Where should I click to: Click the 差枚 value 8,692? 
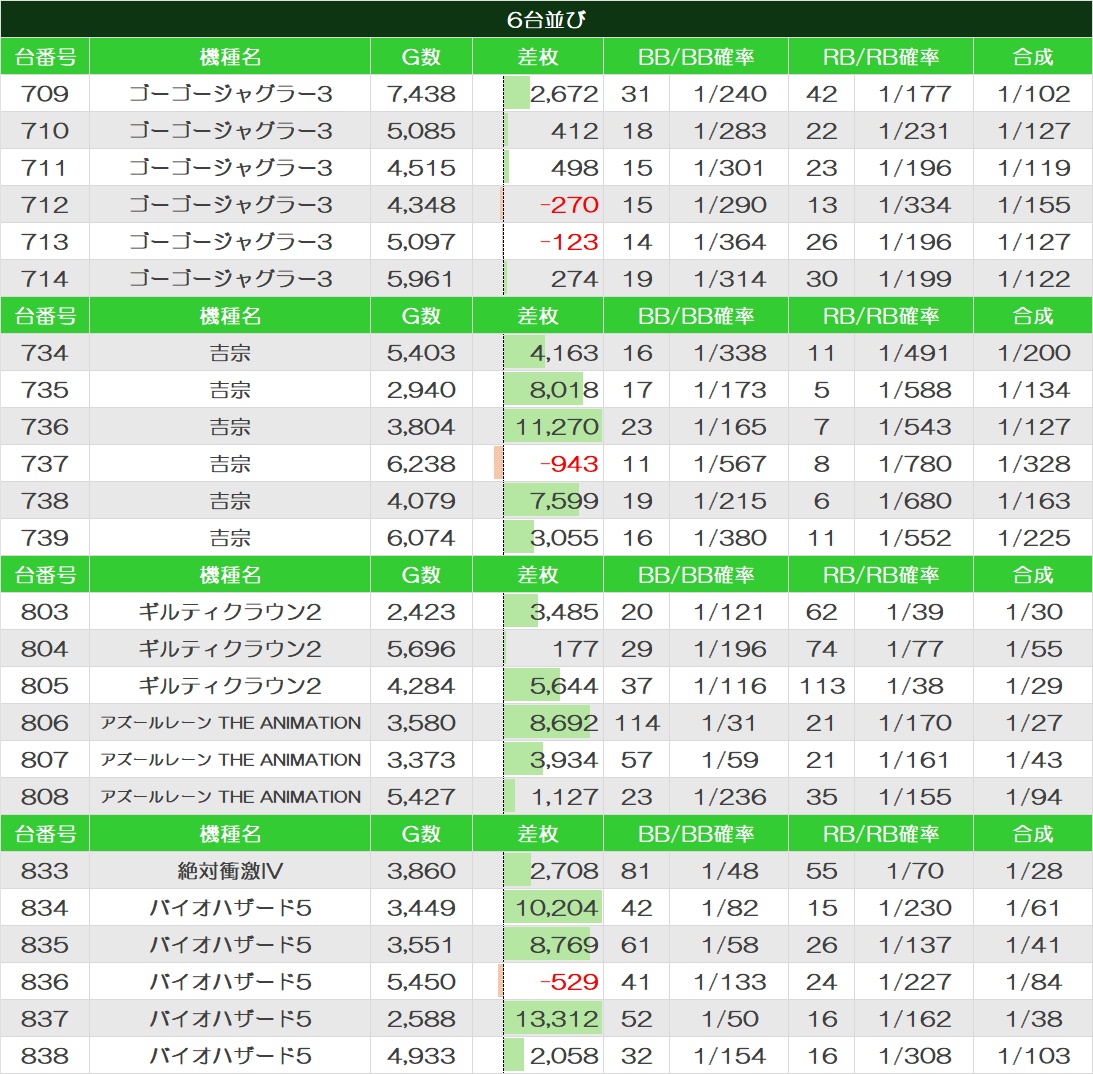click(x=564, y=722)
